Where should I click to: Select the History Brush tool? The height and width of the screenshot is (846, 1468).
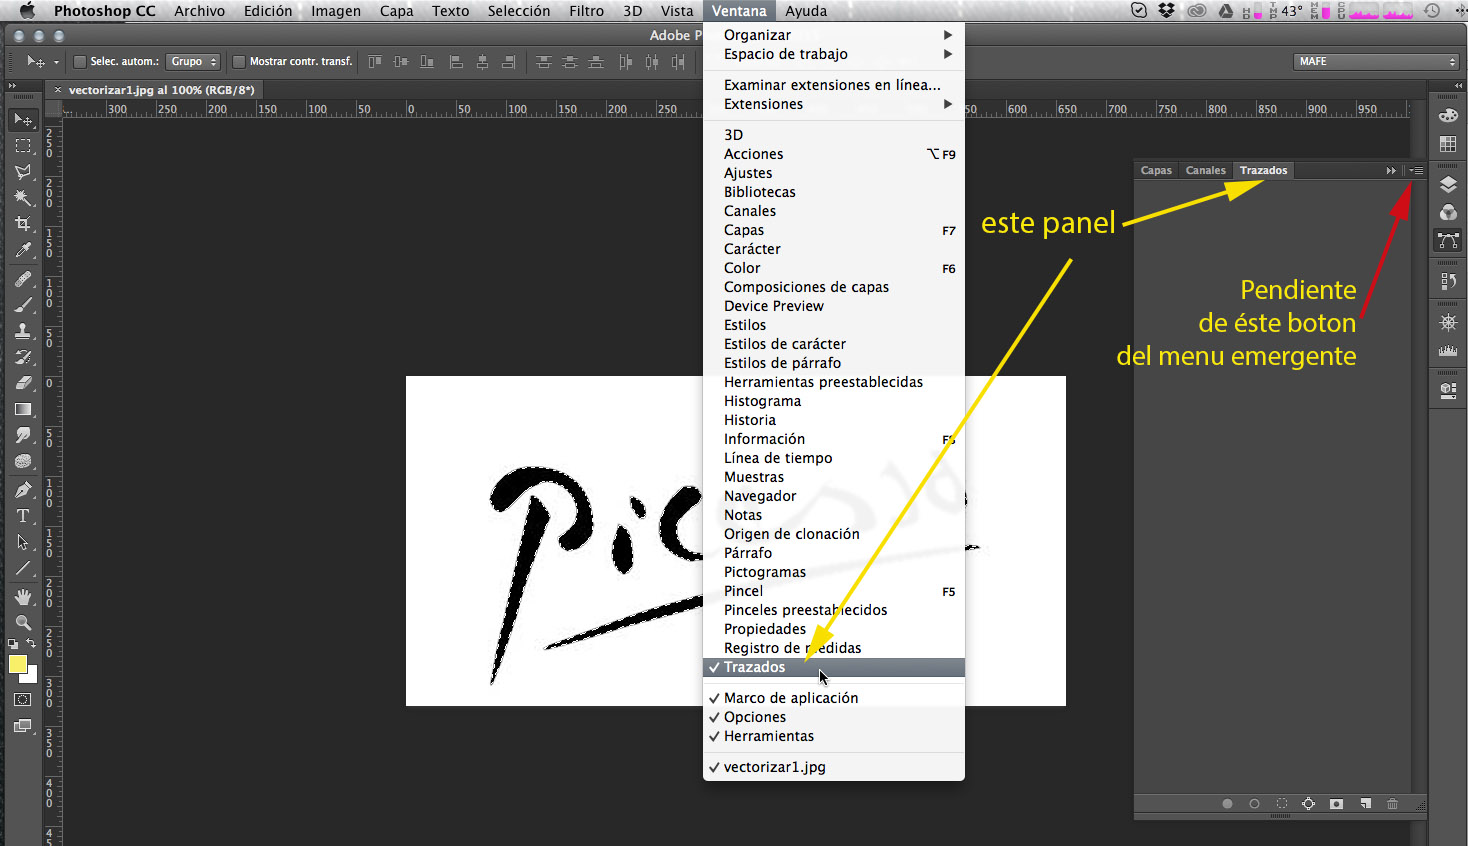click(x=23, y=357)
